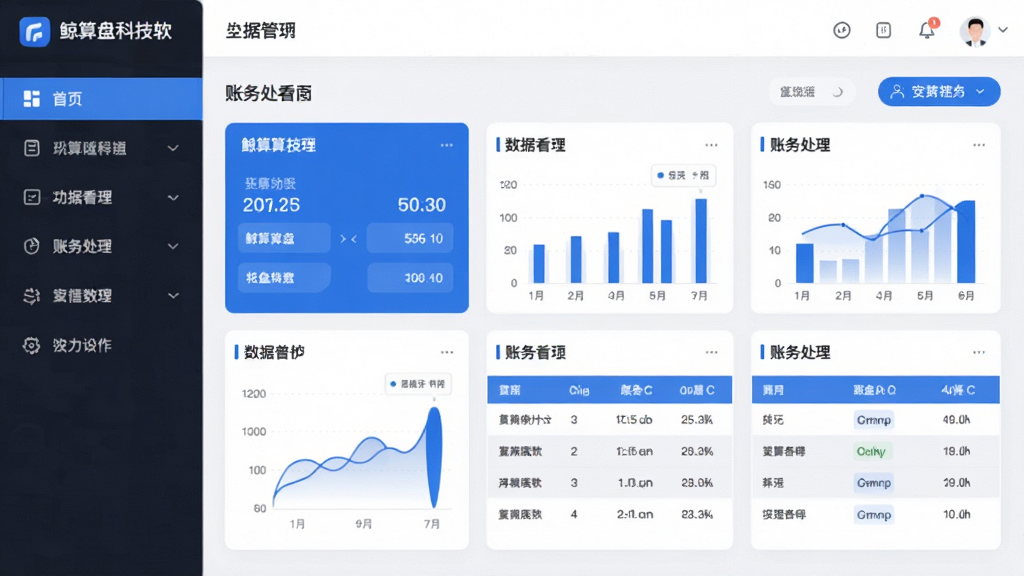Click the circular clock icon in header
Screen dimensions: 1024x576
click(842, 30)
